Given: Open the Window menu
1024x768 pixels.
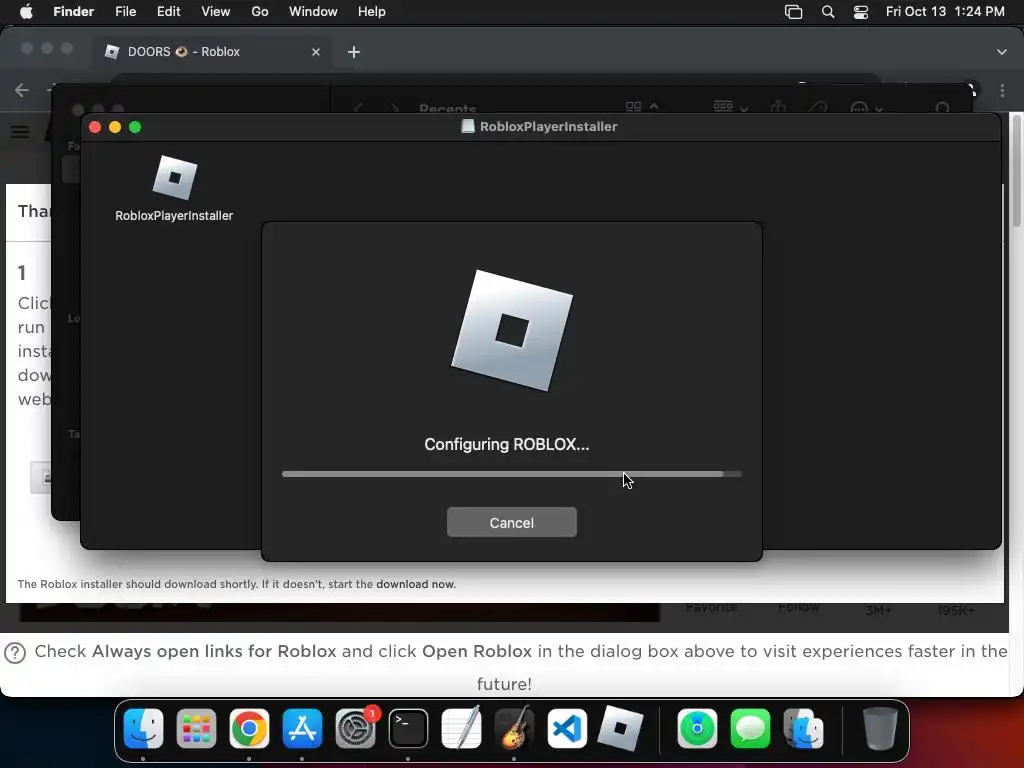Looking at the screenshot, I should (x=313, y=12).
